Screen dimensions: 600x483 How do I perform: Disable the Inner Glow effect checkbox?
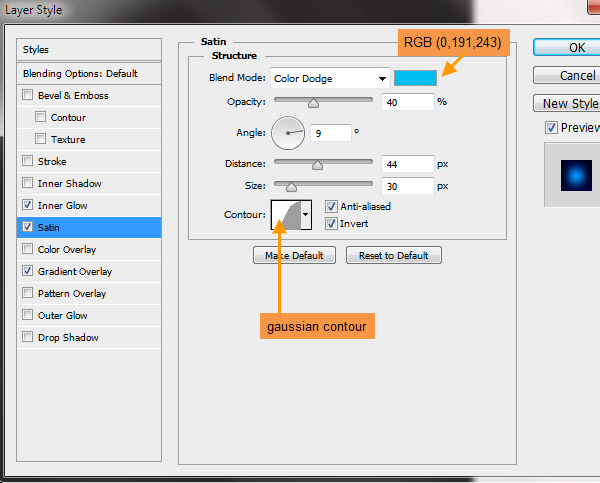click(x=27, y=205)
